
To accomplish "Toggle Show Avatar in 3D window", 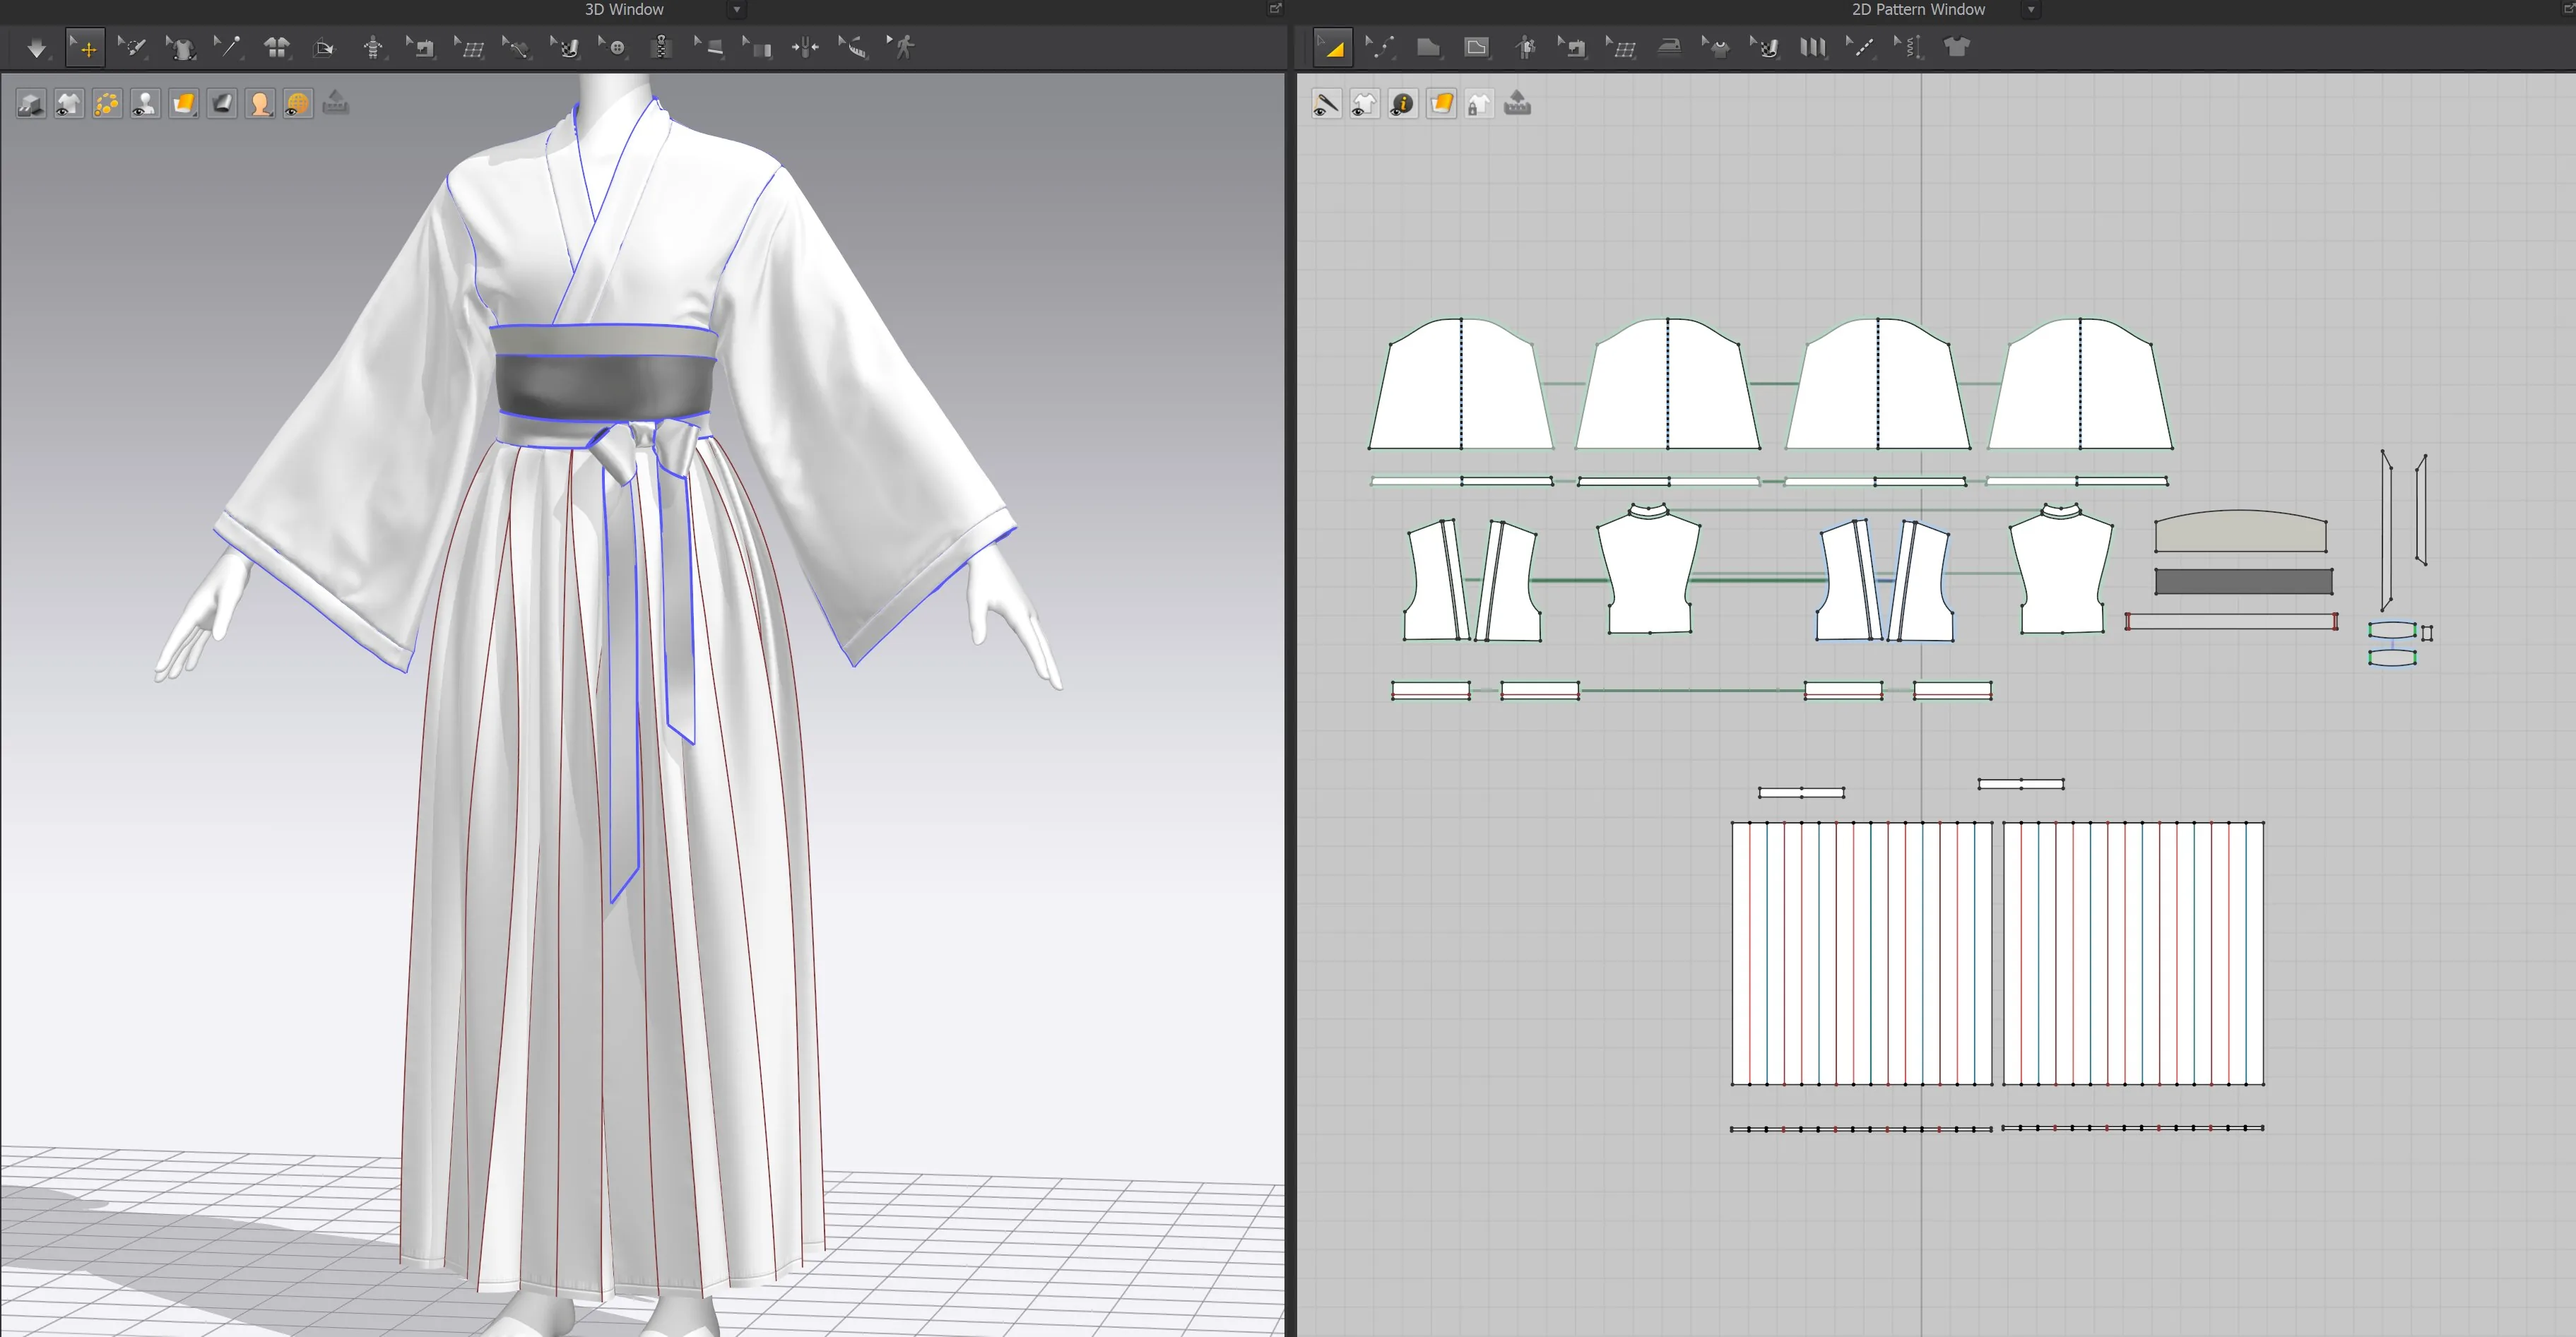I will coord(145,104).
